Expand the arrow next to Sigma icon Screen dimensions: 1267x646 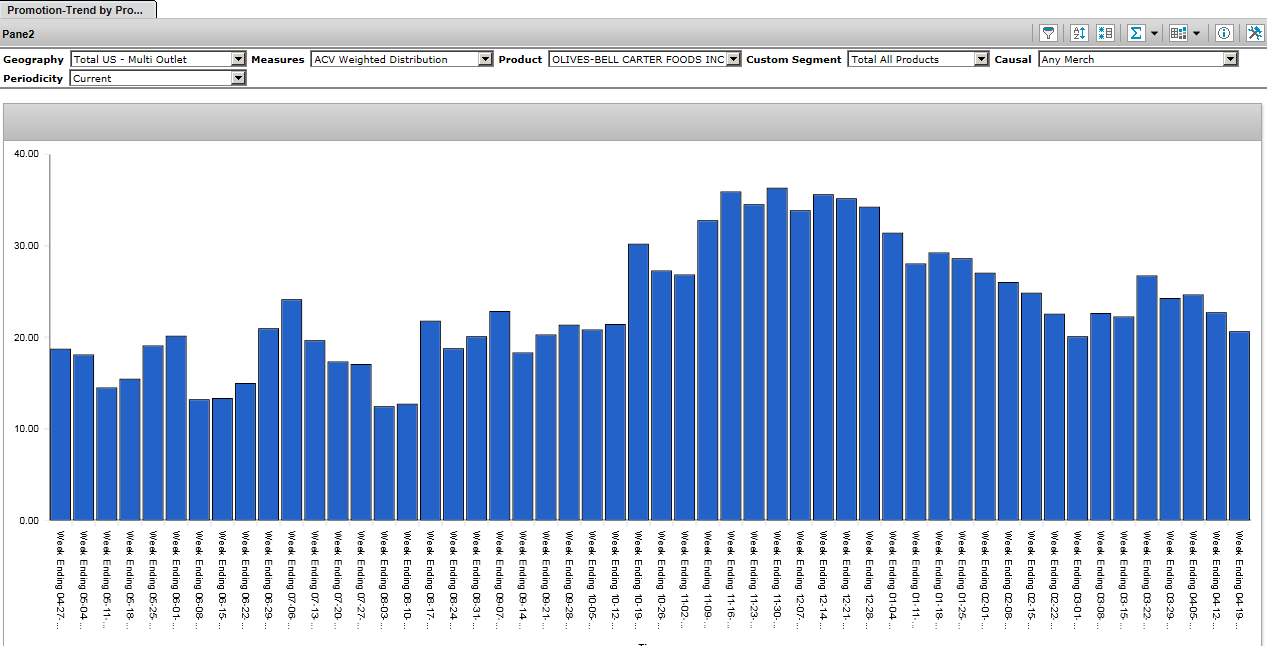tap(1154, 34)
